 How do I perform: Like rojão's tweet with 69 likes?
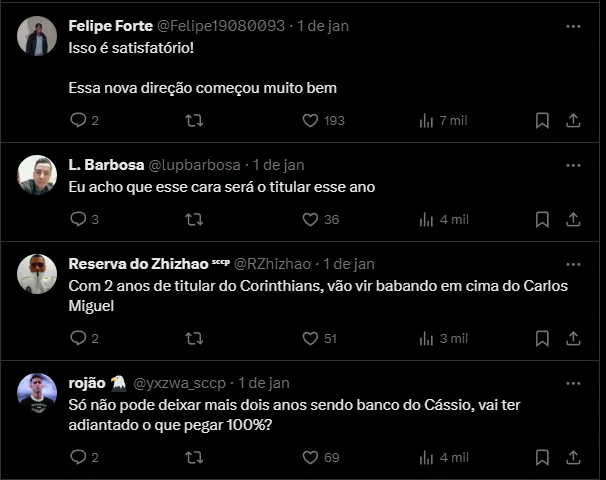pyautogui.click(x=311, y=457)
